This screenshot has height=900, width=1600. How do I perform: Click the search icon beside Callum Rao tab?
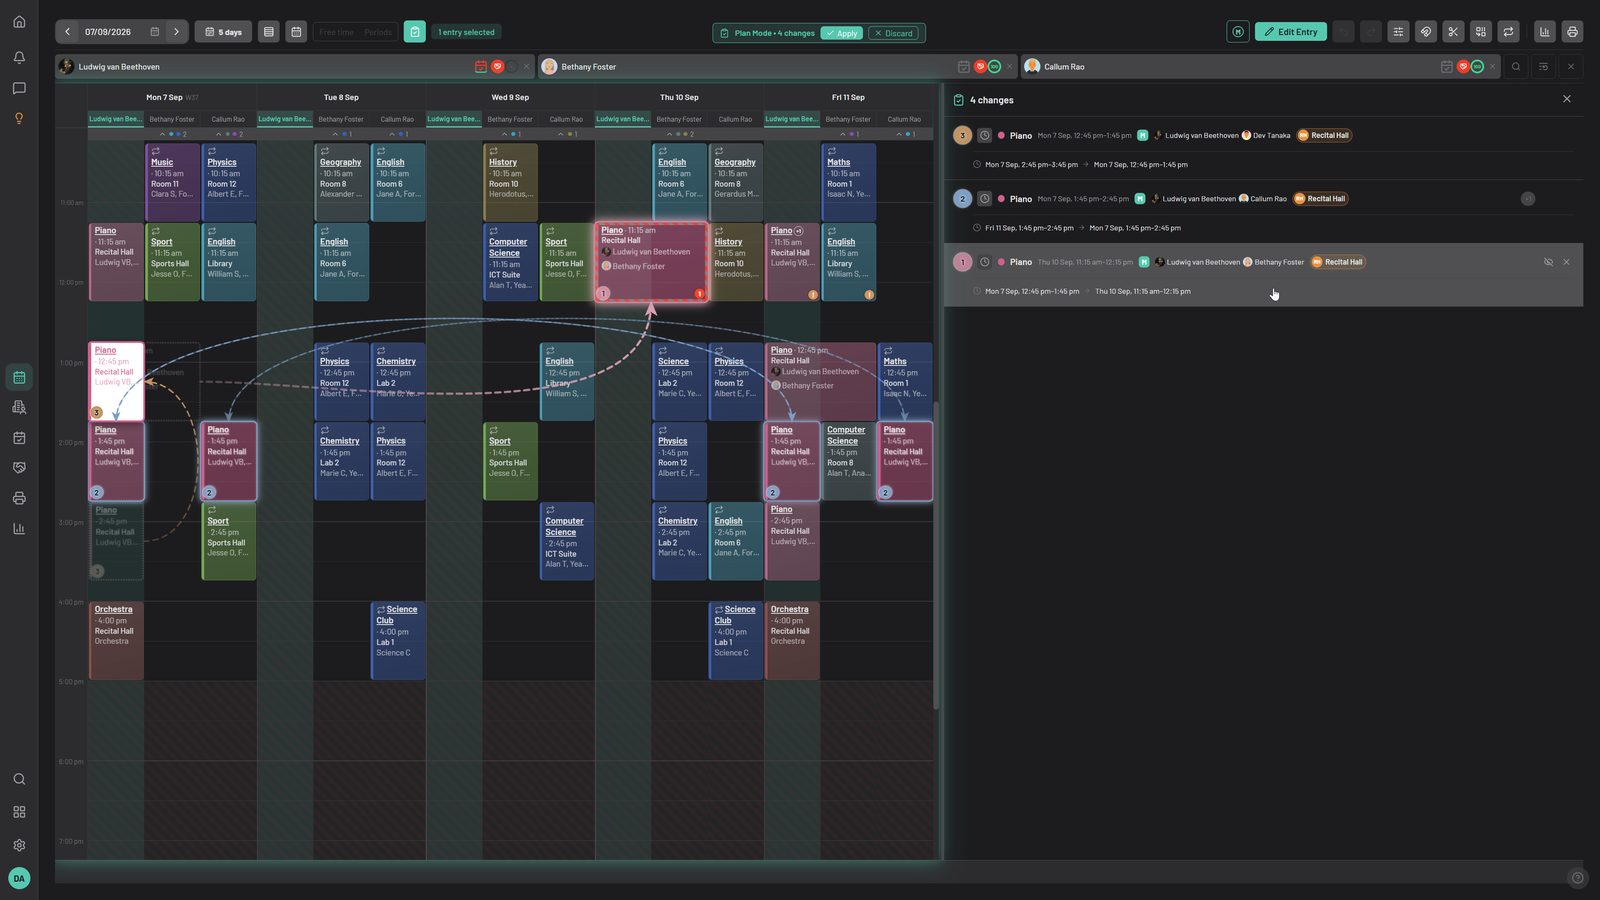[x=1516, y=67]
